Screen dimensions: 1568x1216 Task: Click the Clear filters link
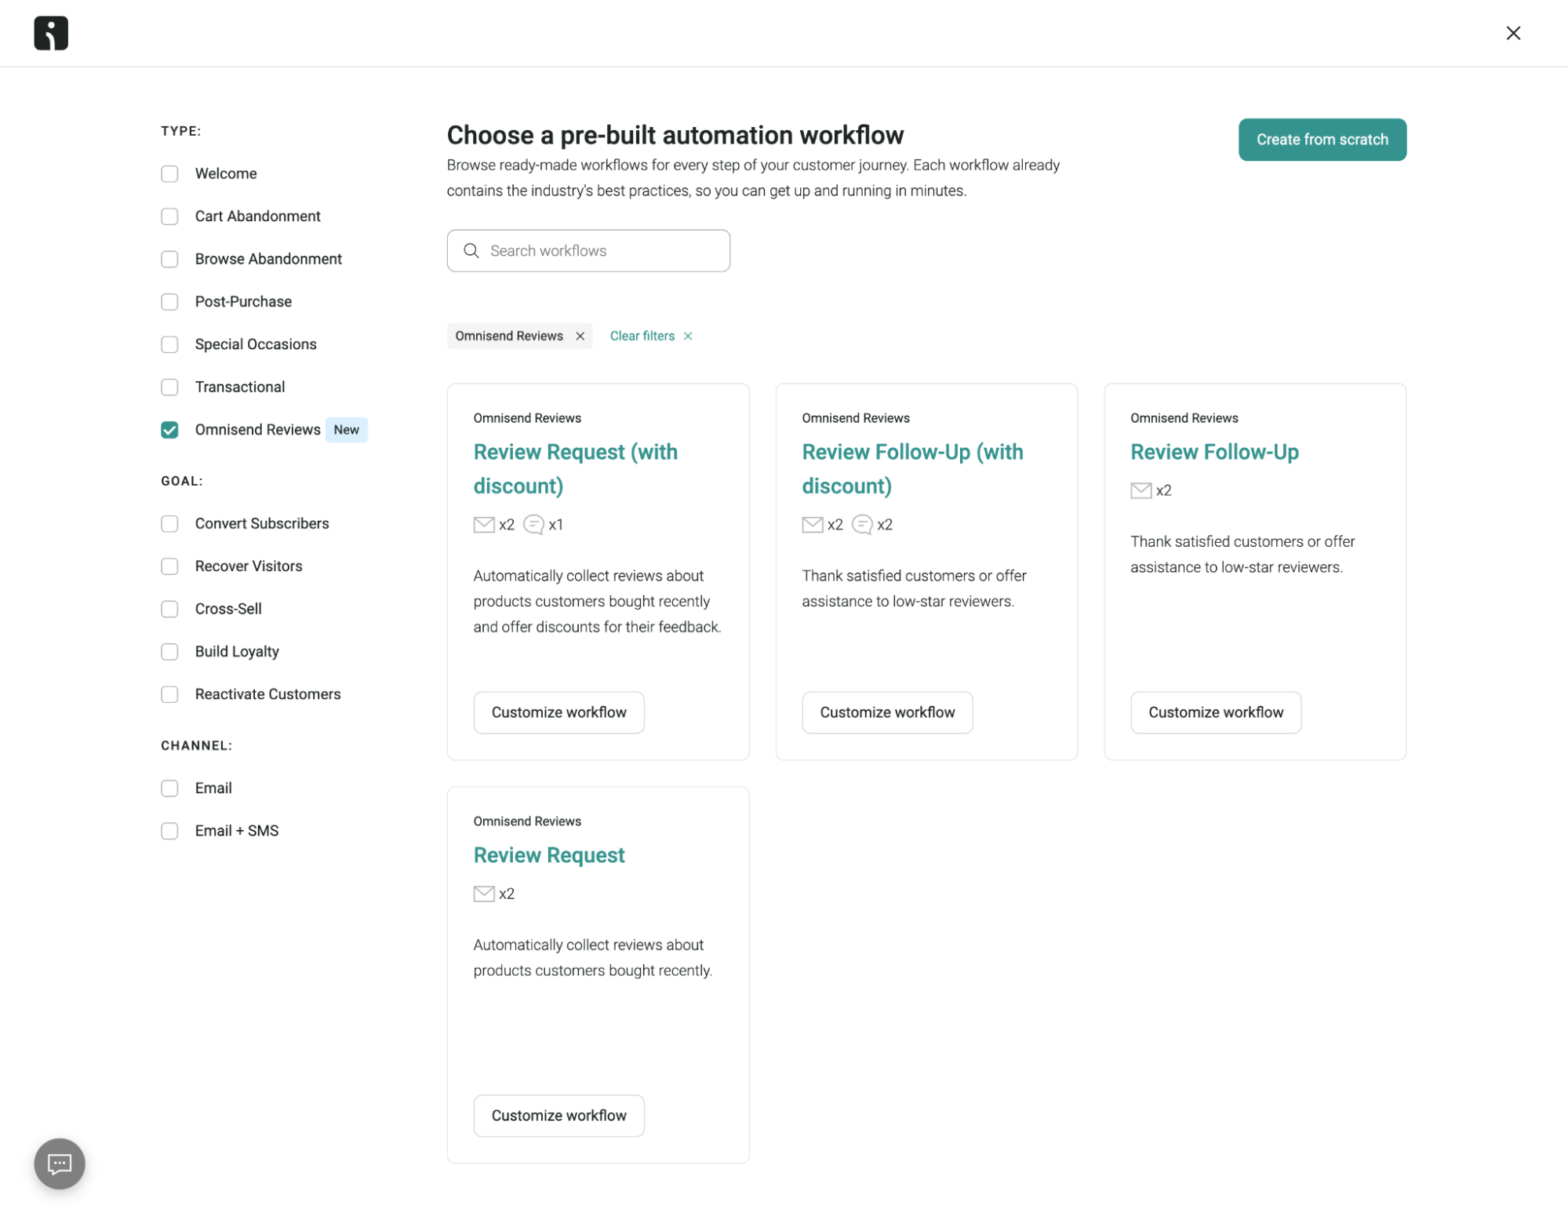point(642,335)
